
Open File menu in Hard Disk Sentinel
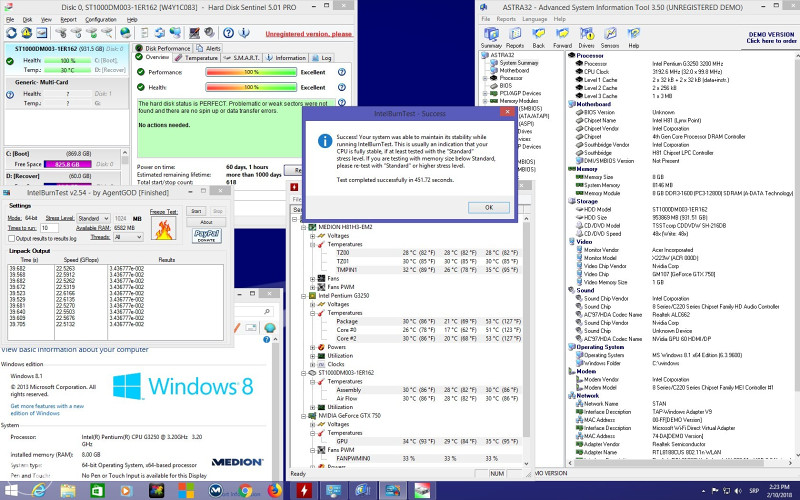10,19
